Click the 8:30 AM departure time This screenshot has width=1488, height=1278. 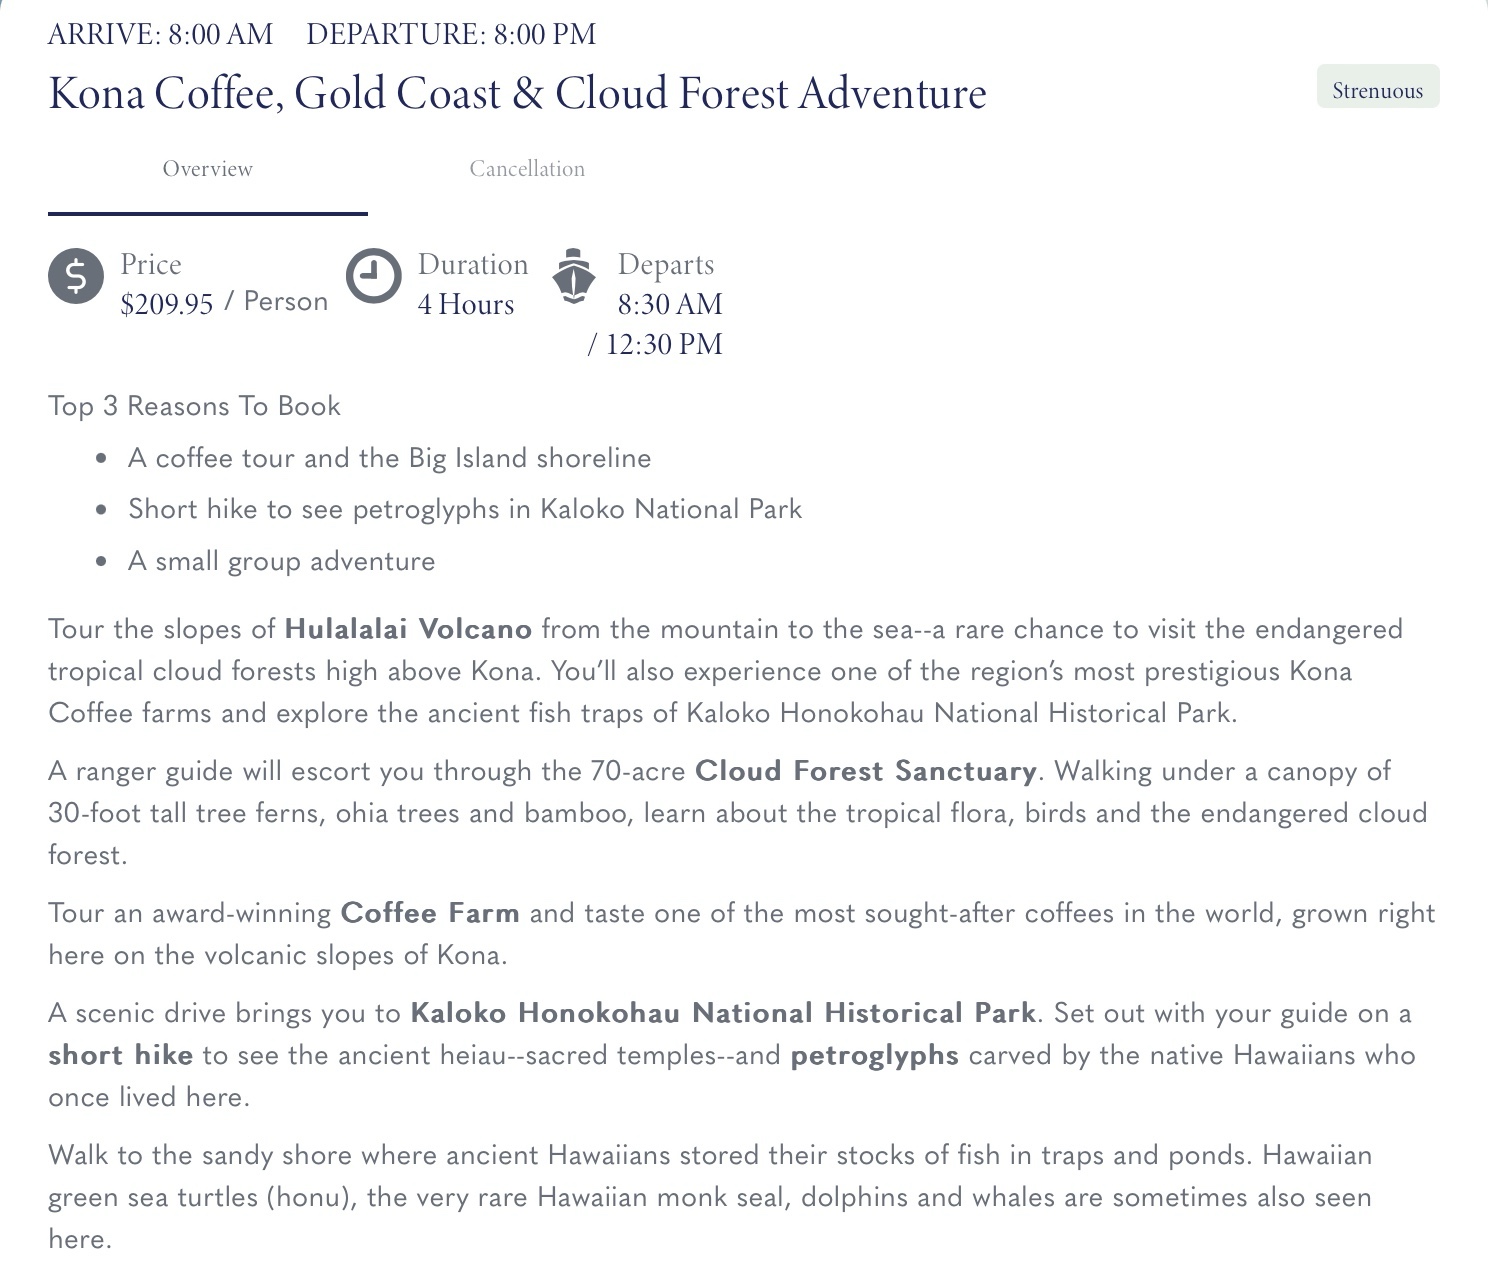[670, 304]
